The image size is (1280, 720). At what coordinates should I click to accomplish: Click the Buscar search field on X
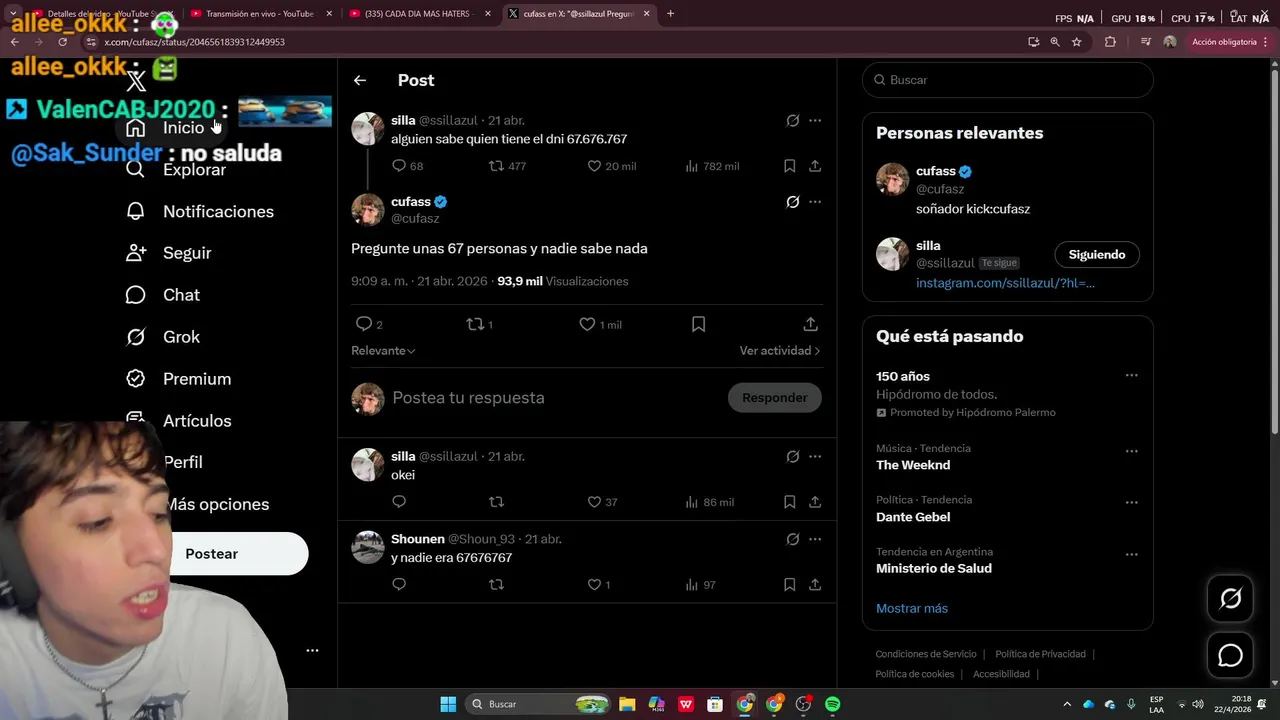coord(1008,80)
